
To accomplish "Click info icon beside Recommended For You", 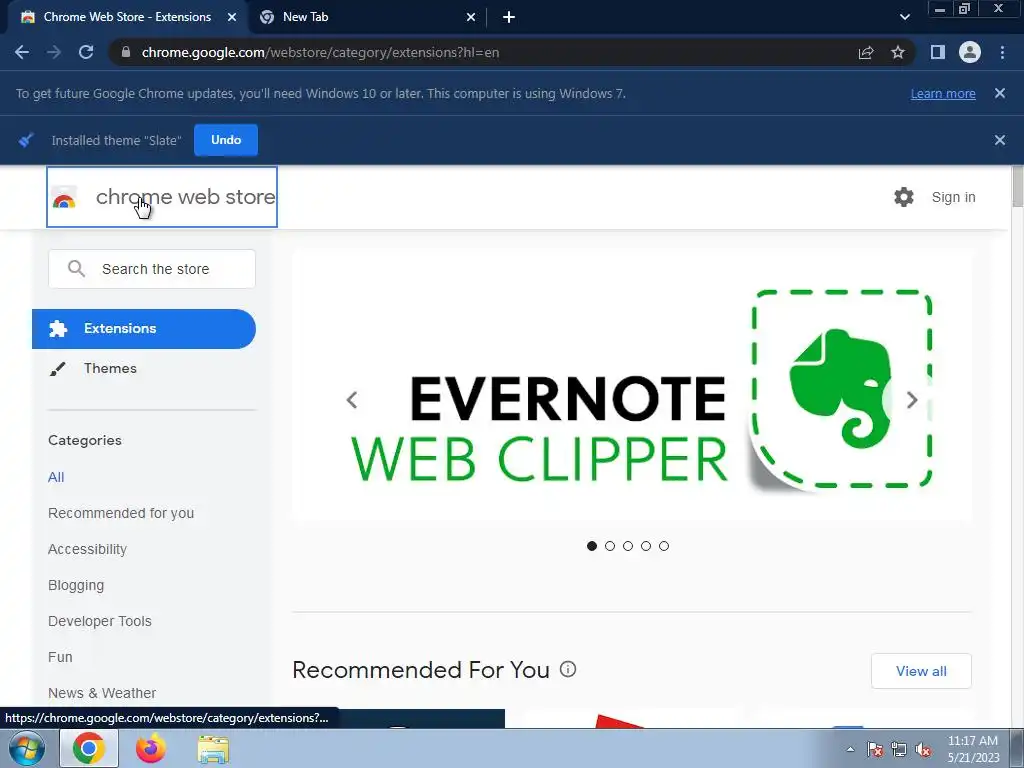I will click(568, 669).
